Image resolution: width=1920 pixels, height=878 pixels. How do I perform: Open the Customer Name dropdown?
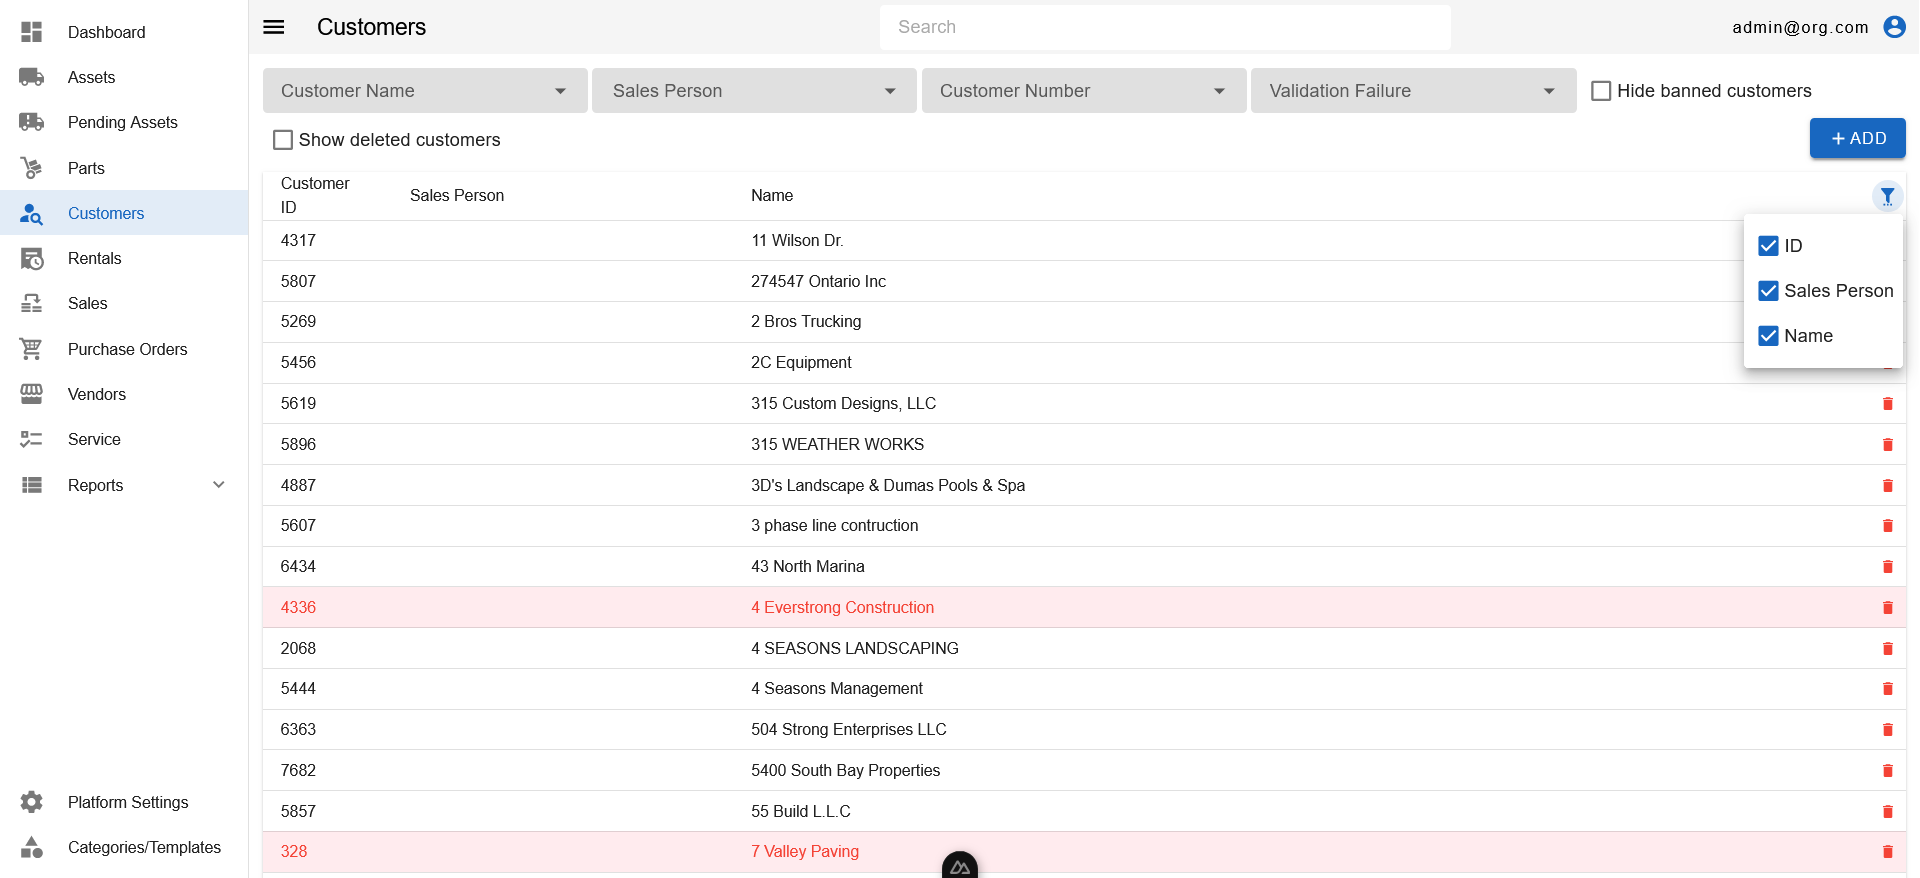coord(424,91)
